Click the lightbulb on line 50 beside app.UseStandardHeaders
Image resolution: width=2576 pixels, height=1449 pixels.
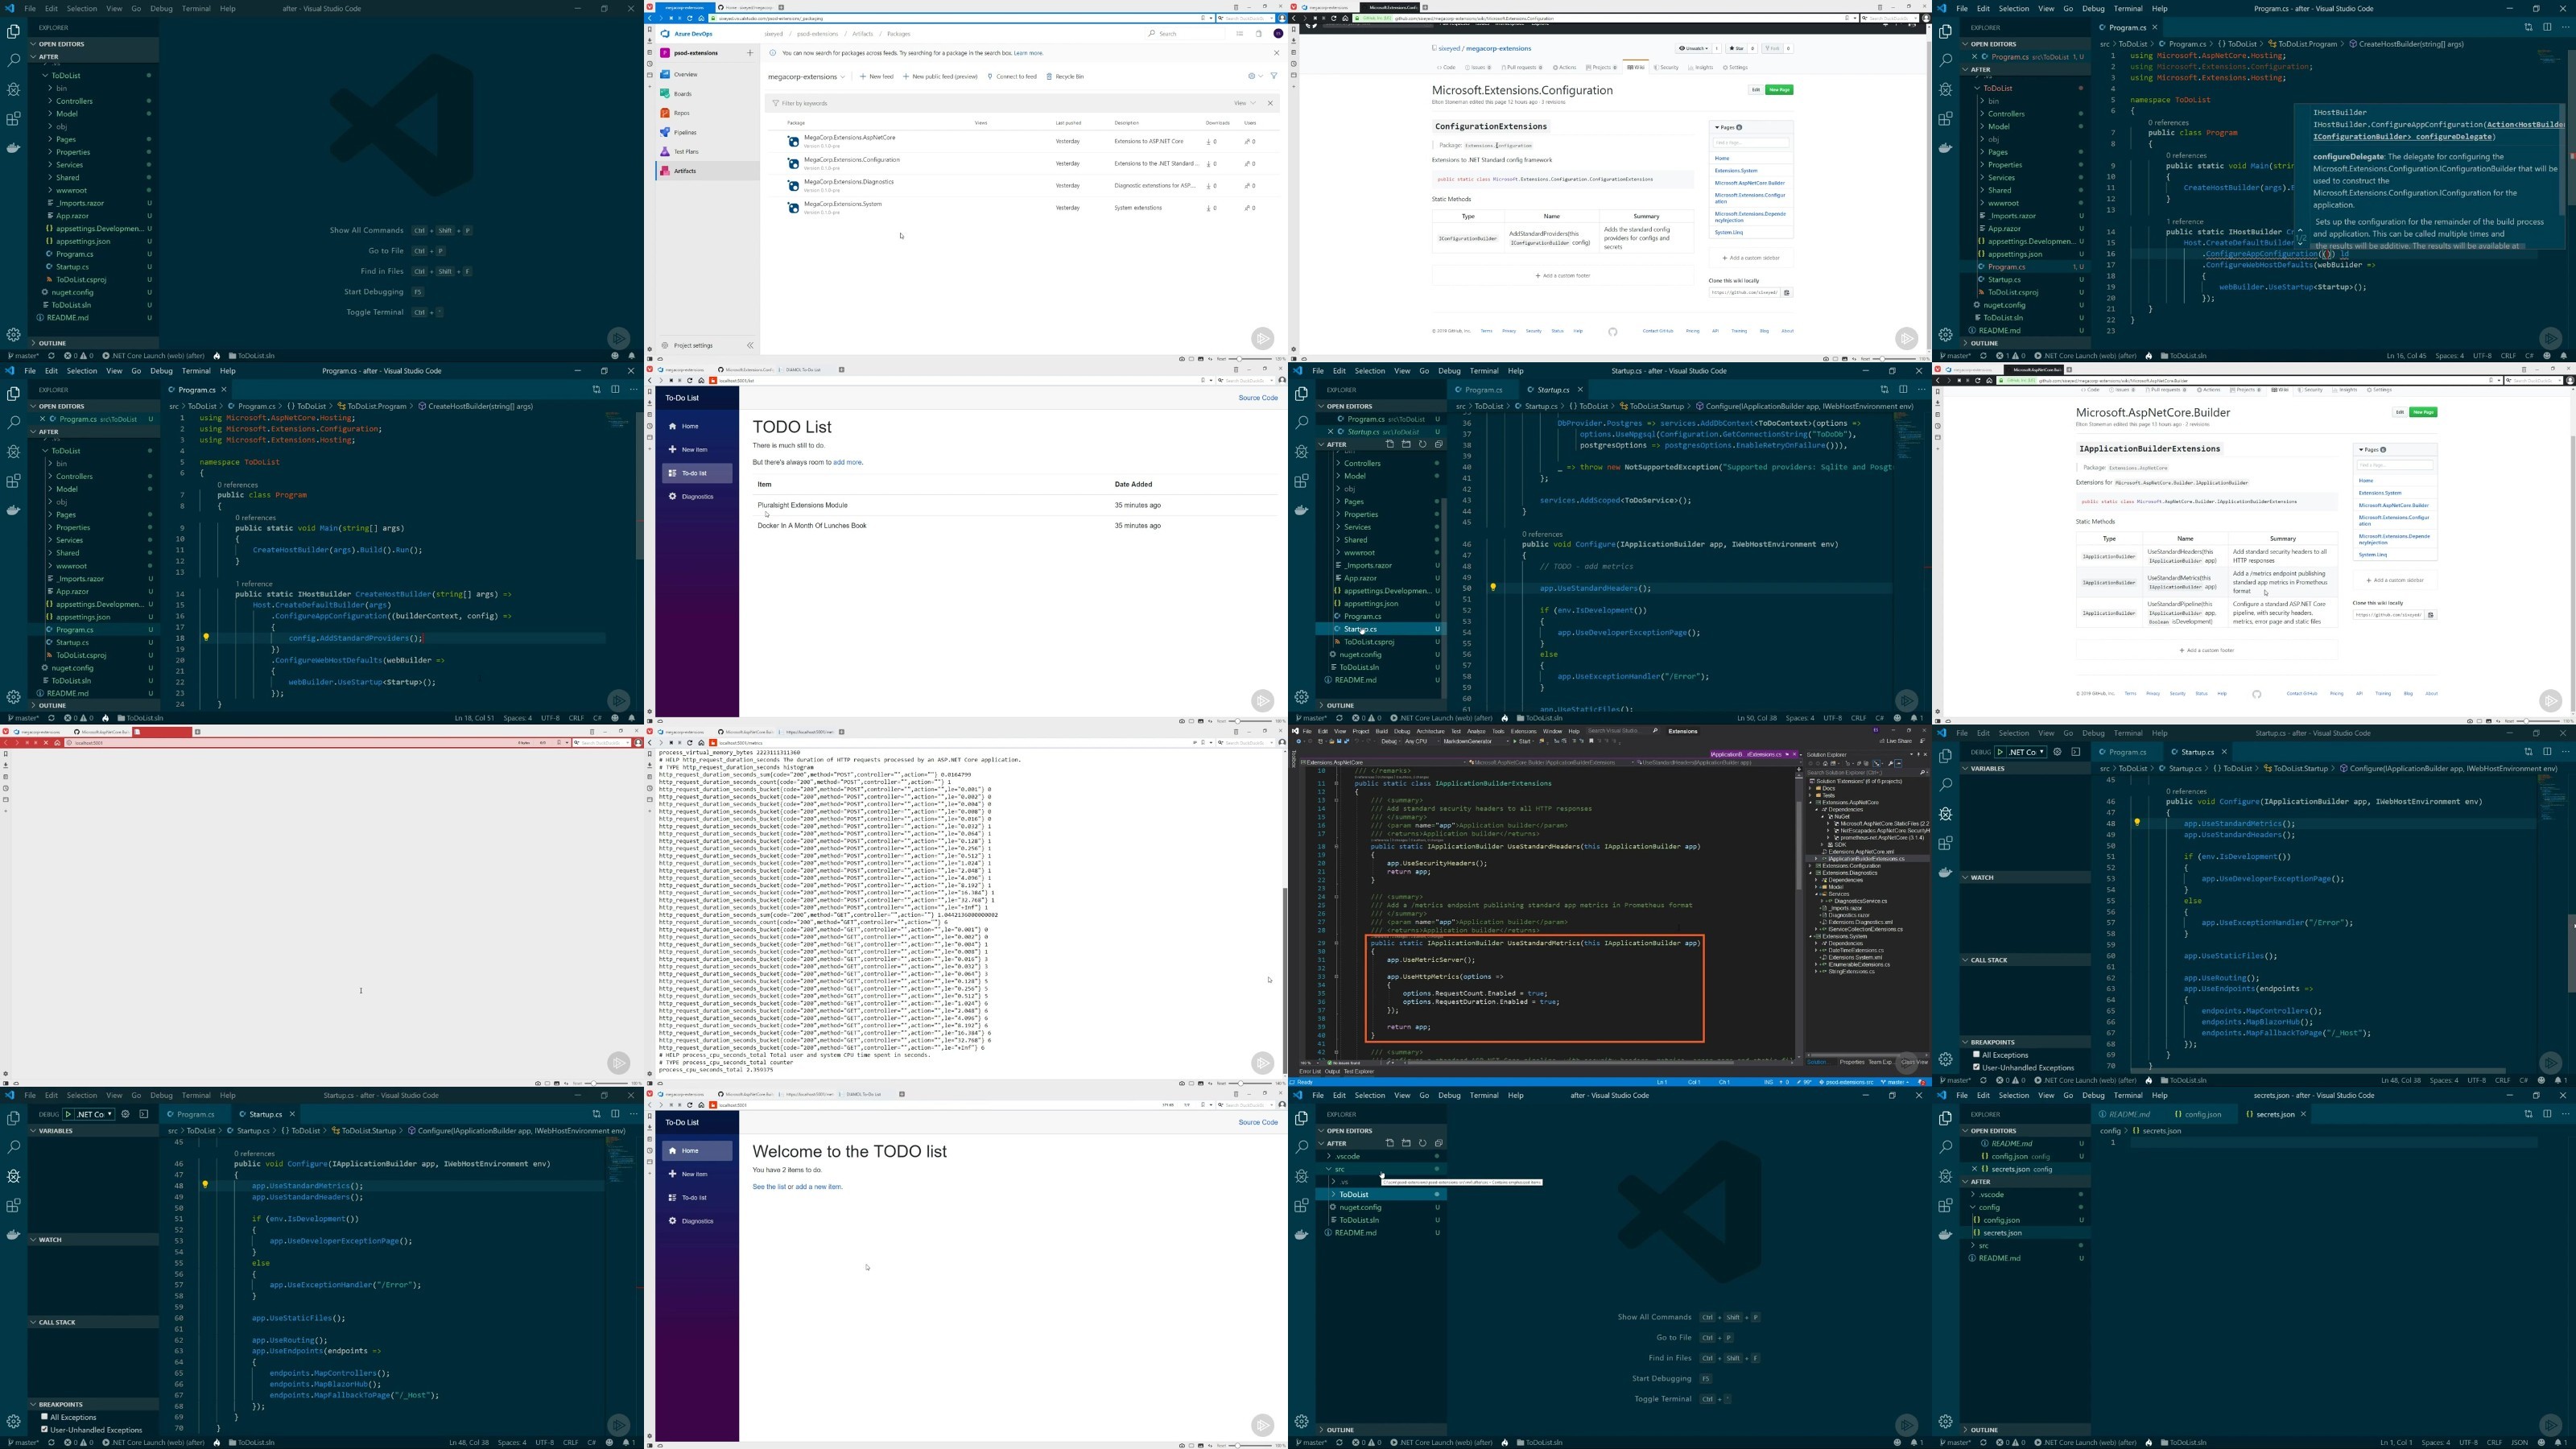1493,588
